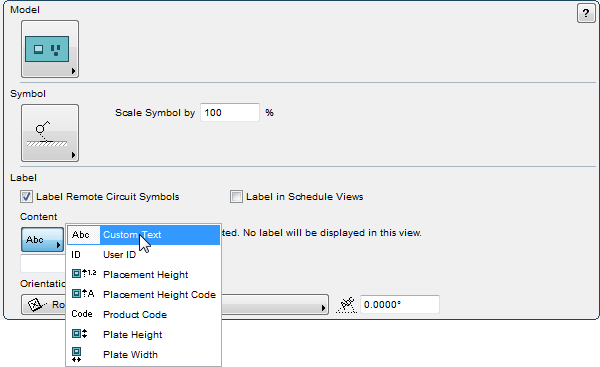Viewport: 600px width, 367px height.
Task: Enable Label in Schedule Views checkbox
Action: pos(236,197)
